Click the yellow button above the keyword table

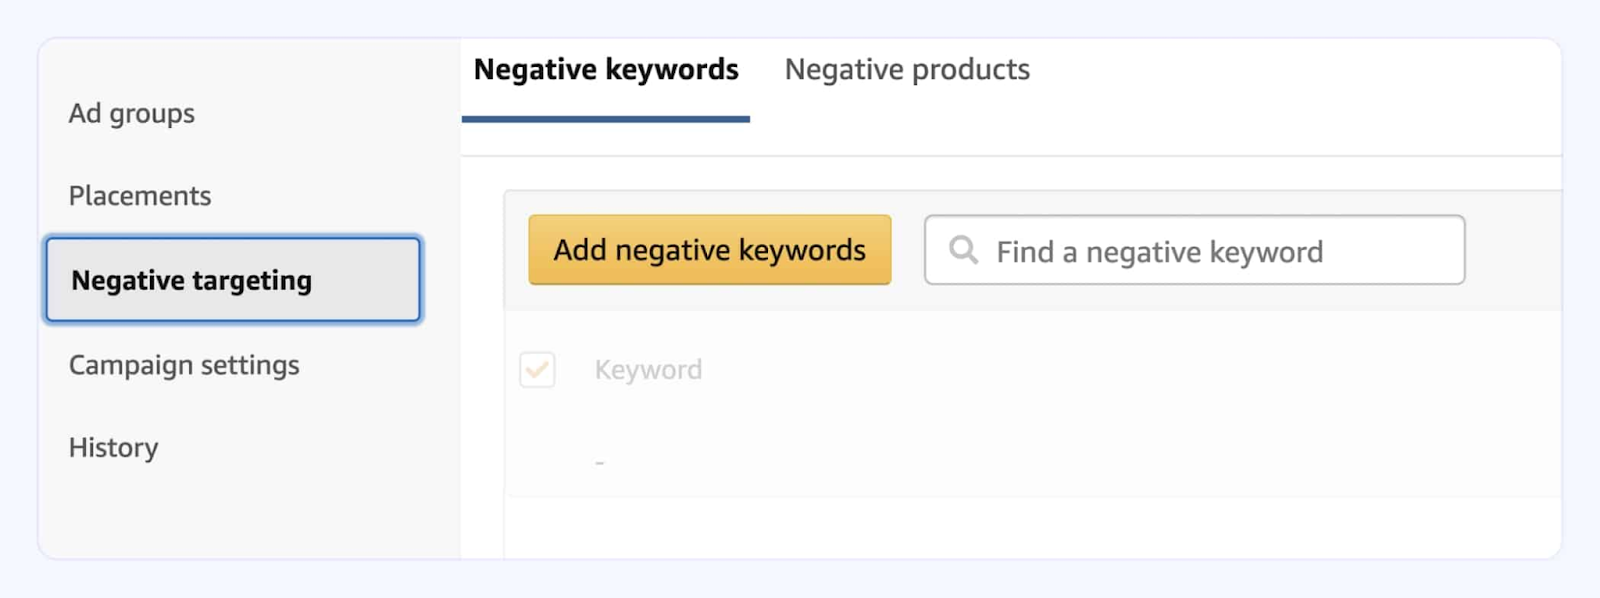pyautogui.click(x=709, y=250)
